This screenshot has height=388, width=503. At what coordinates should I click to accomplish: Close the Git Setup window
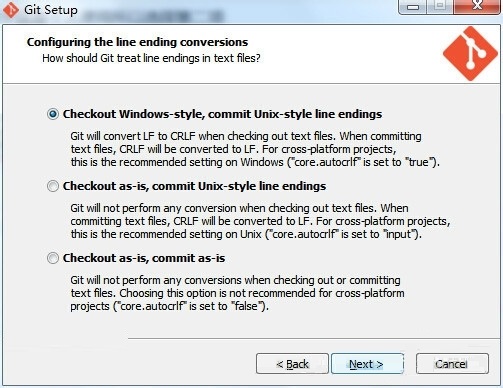[x=477, y=7]
